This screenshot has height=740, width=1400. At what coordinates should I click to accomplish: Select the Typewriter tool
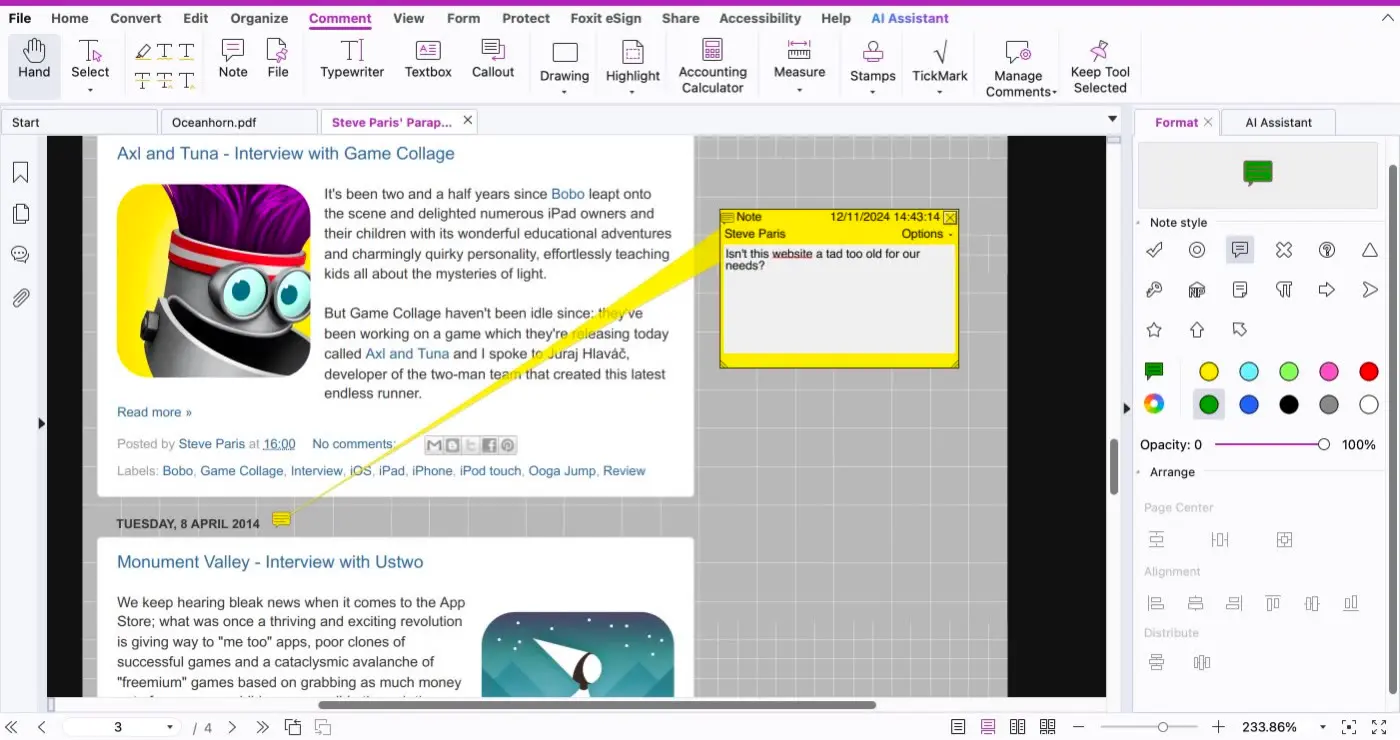coord(352,60)
